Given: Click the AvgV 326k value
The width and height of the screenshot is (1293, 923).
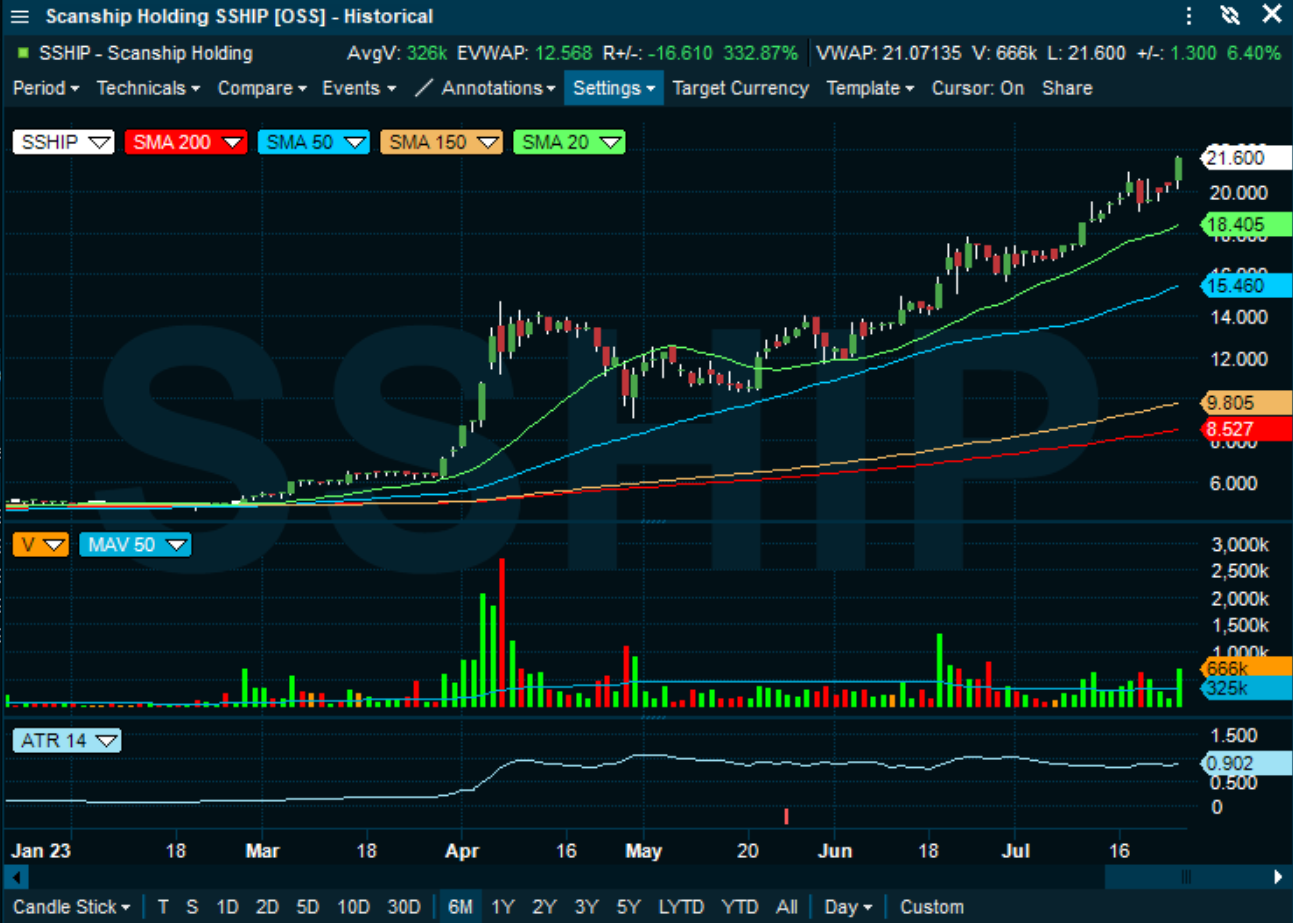Looking at the screenshot, I should (x=427, y=53).
